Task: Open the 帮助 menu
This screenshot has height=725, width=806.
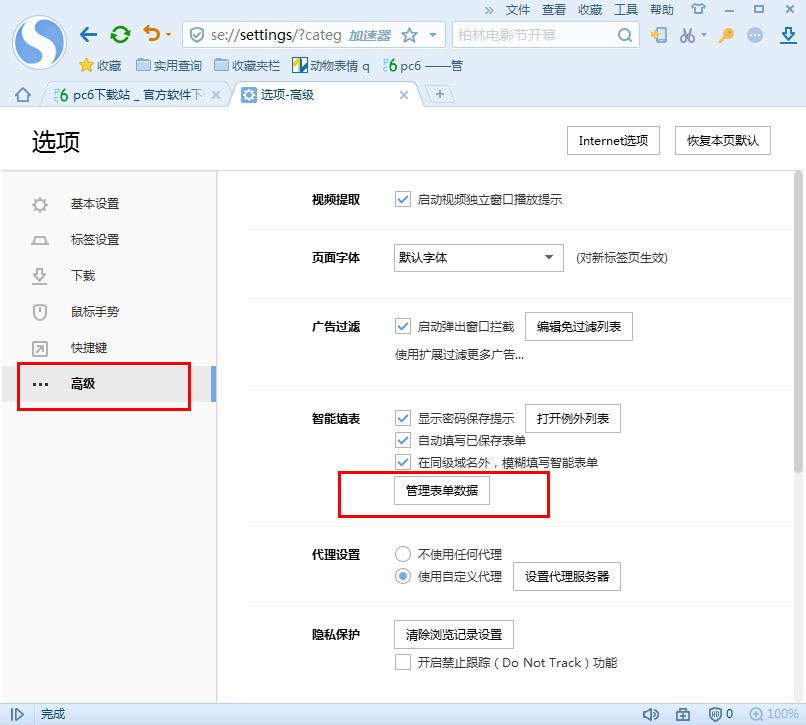Action: point(663,10)
